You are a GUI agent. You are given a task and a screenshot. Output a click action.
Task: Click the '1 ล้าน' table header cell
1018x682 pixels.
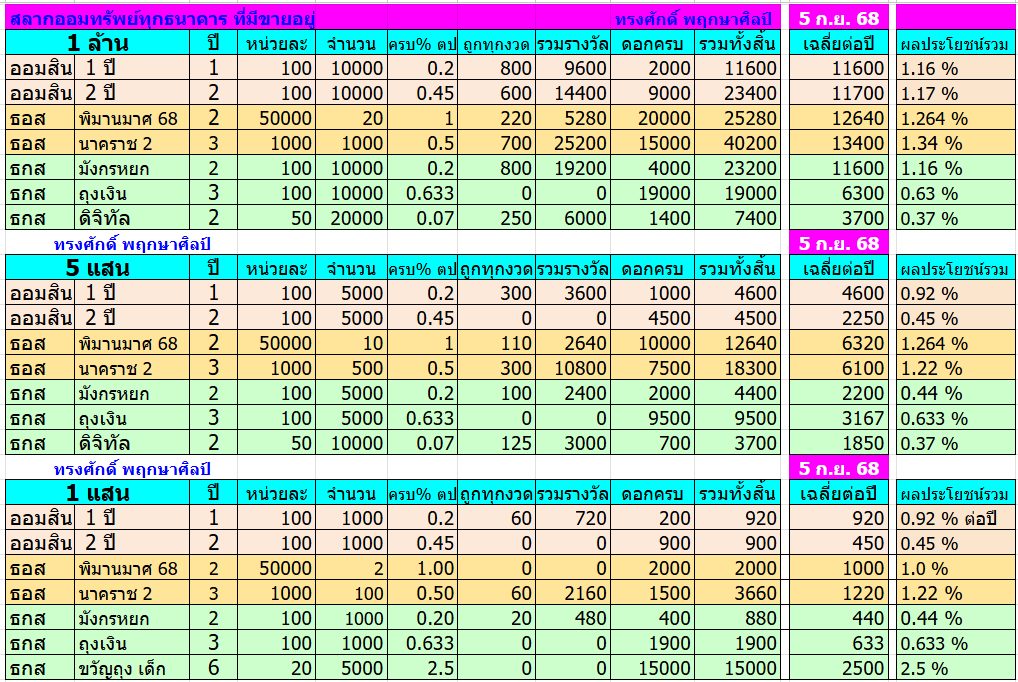(x=98, y=43)
